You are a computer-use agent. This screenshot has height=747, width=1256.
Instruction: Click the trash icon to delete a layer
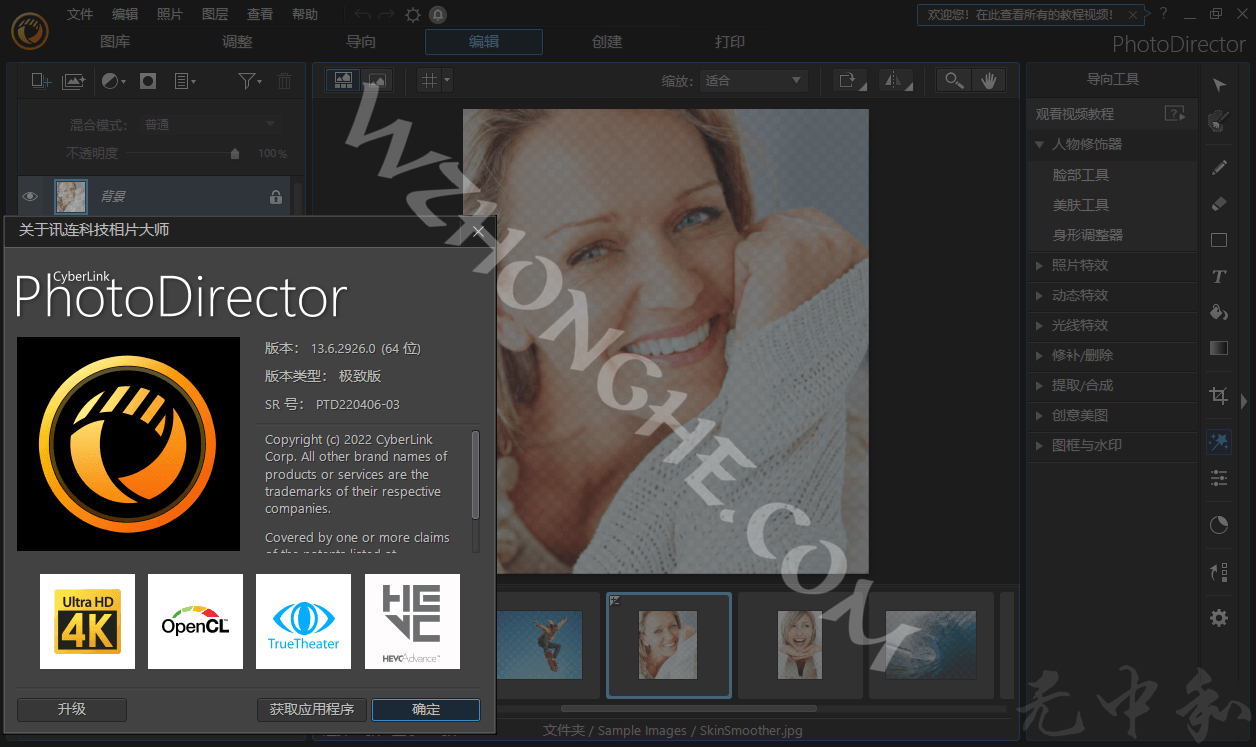click(x=284, y=80)
